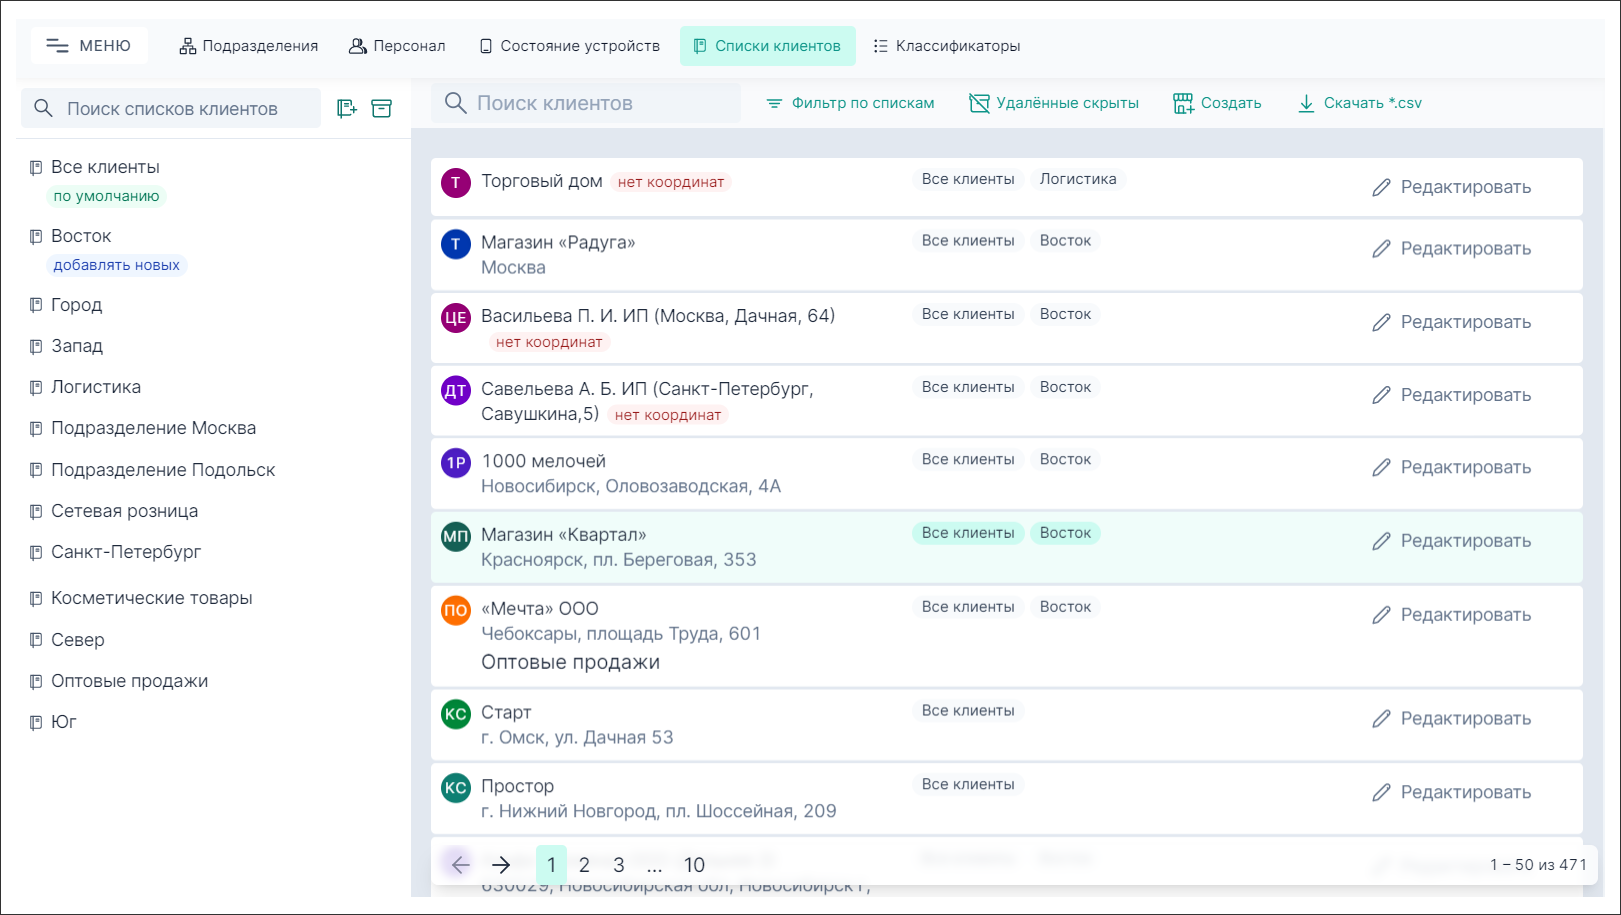Open the Классификаторы tab
The image size is (1621, 915).
(x=946, y=46)
